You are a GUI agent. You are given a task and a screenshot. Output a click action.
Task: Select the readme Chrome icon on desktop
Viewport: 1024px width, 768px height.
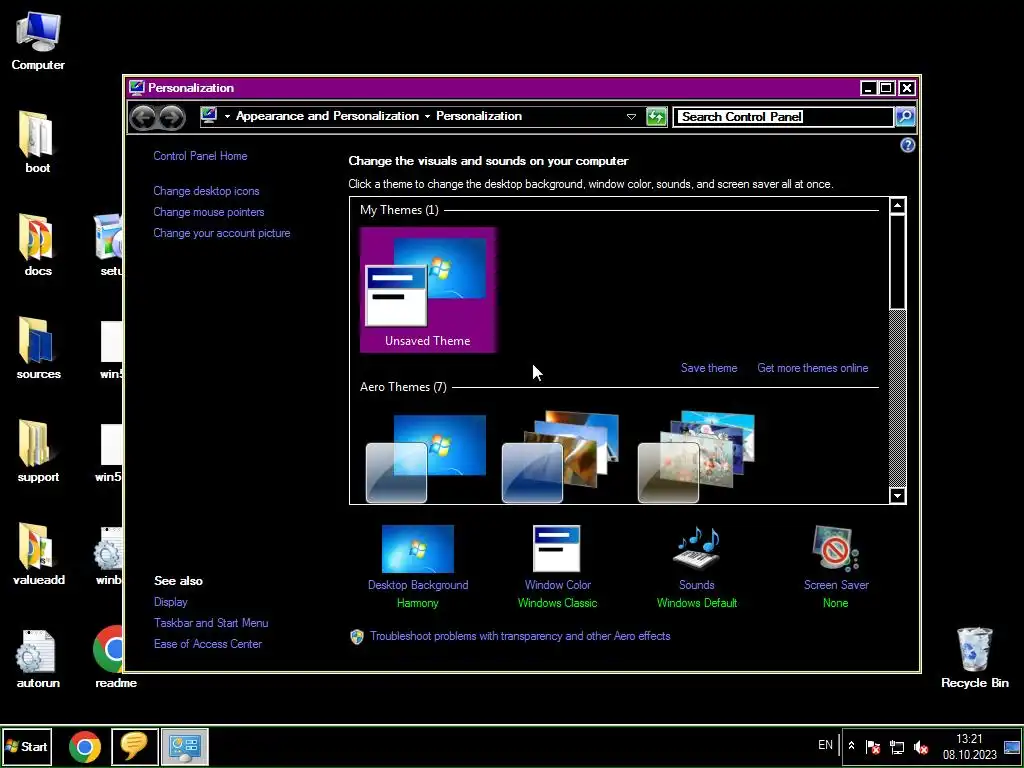(x=115, y=658)
